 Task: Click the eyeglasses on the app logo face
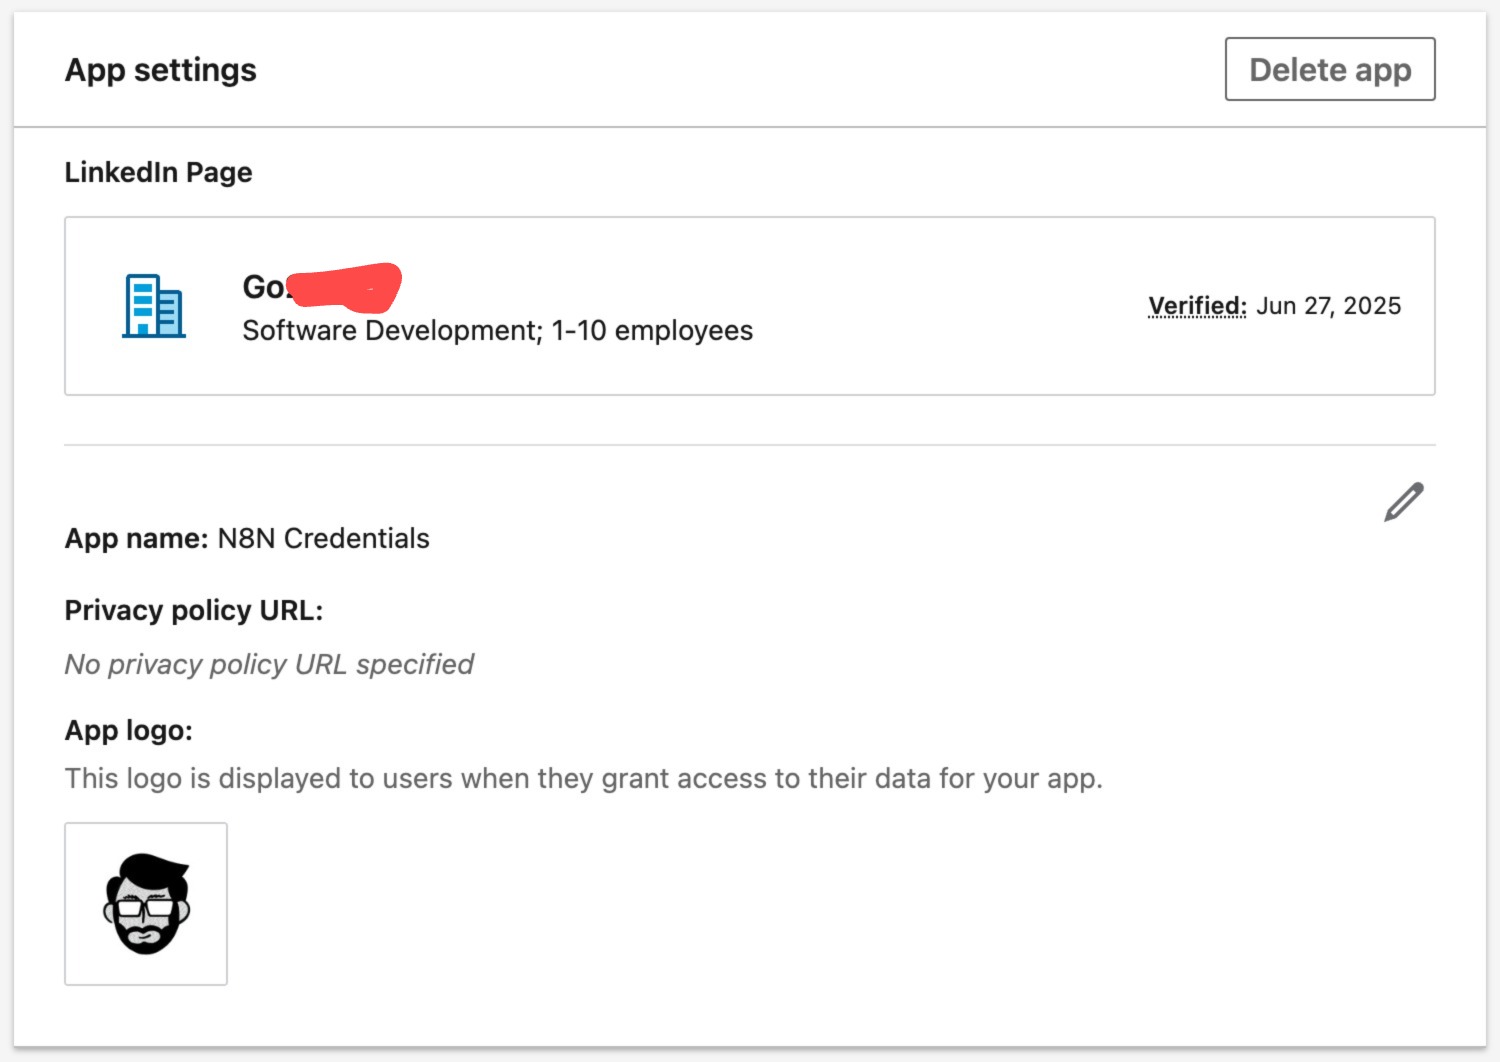pos(146,909)
